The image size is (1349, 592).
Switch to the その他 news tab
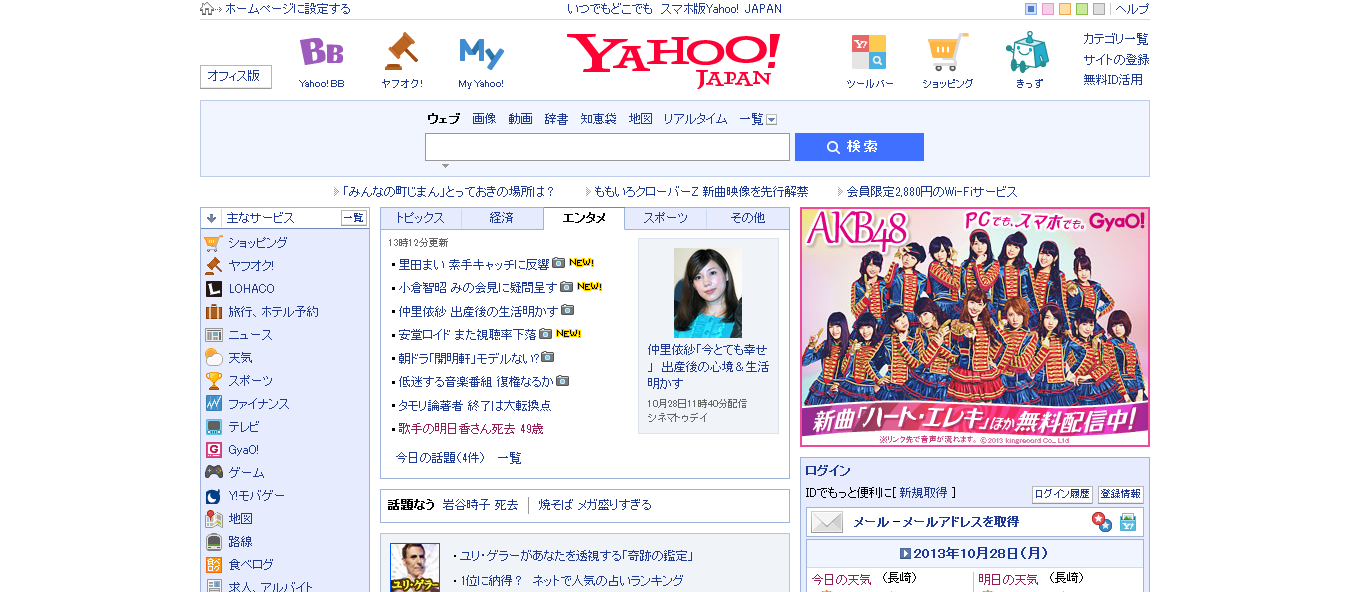pos(747,218)
